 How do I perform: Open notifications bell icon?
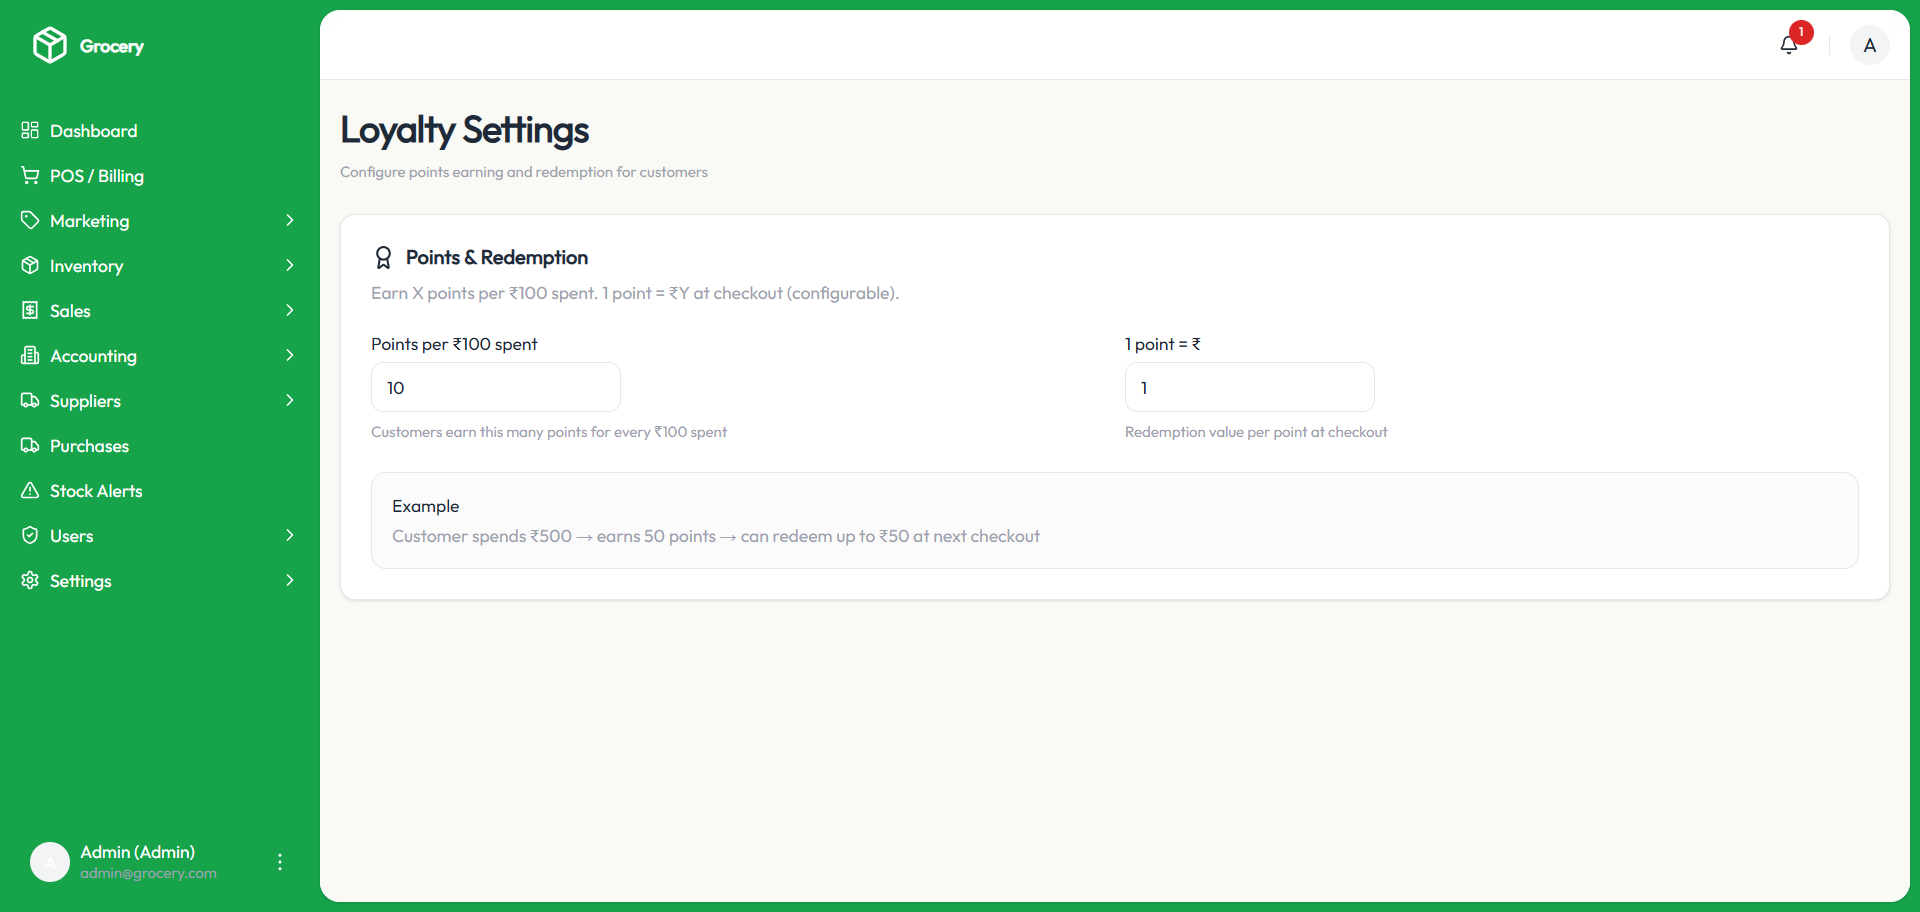[1789, 45]
